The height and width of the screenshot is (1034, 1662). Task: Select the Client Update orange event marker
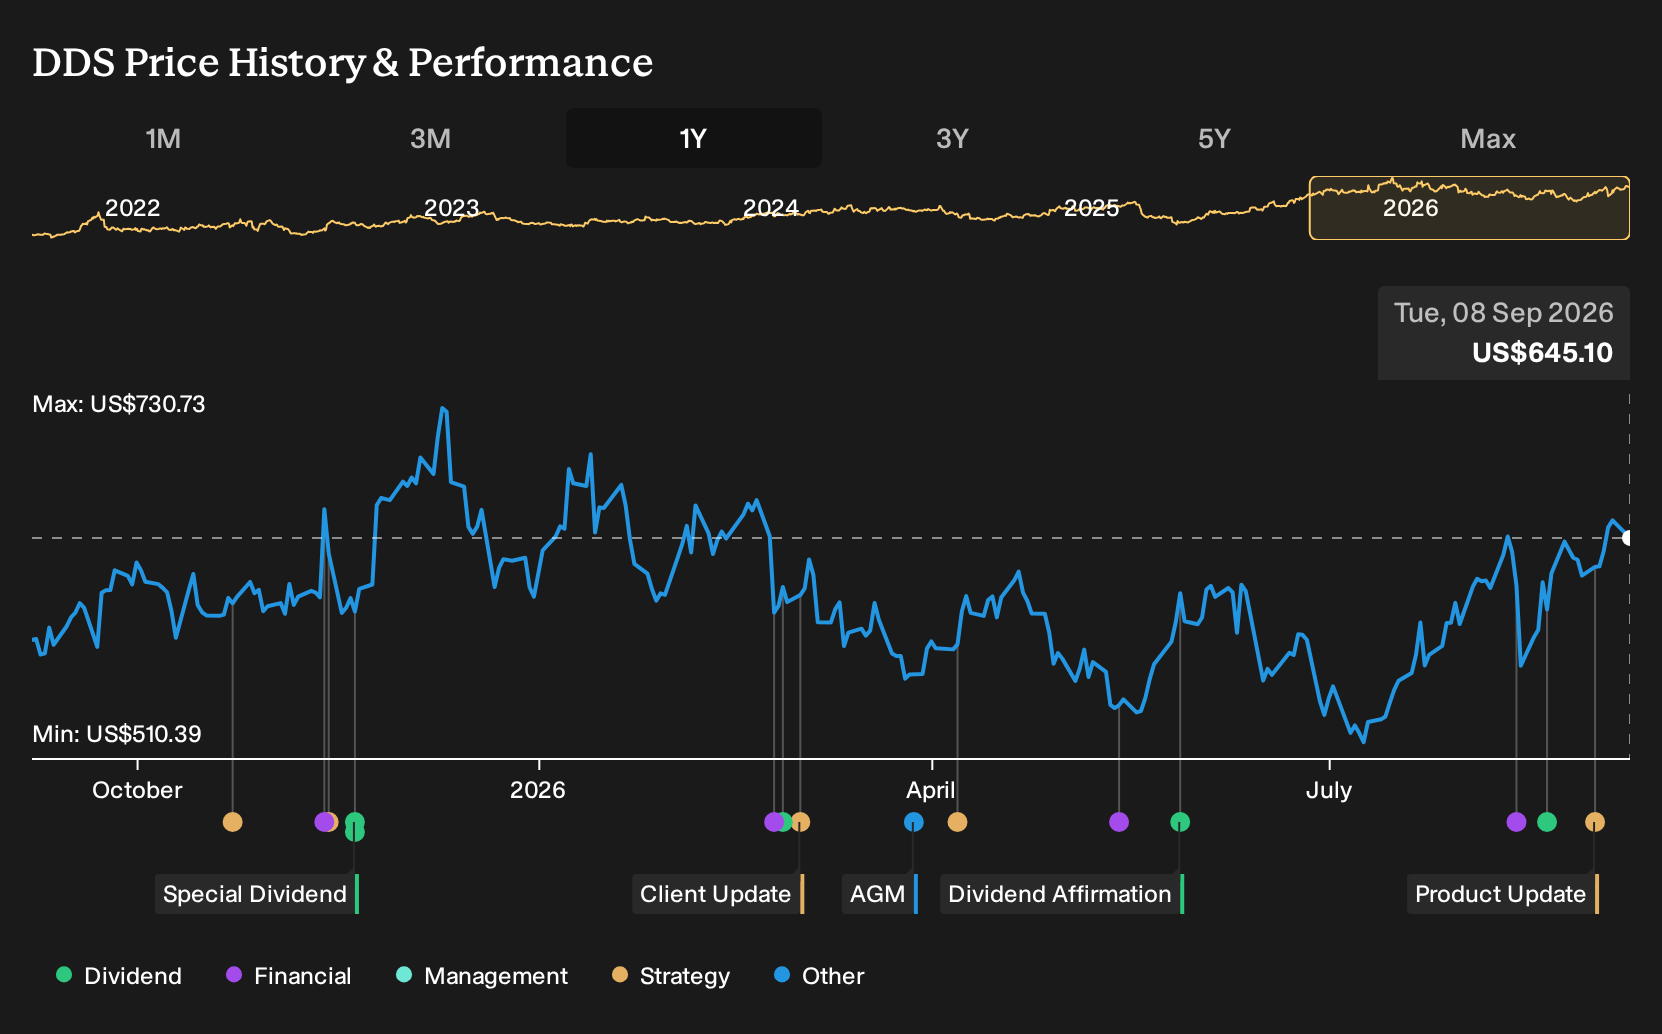tap(800, 822)
